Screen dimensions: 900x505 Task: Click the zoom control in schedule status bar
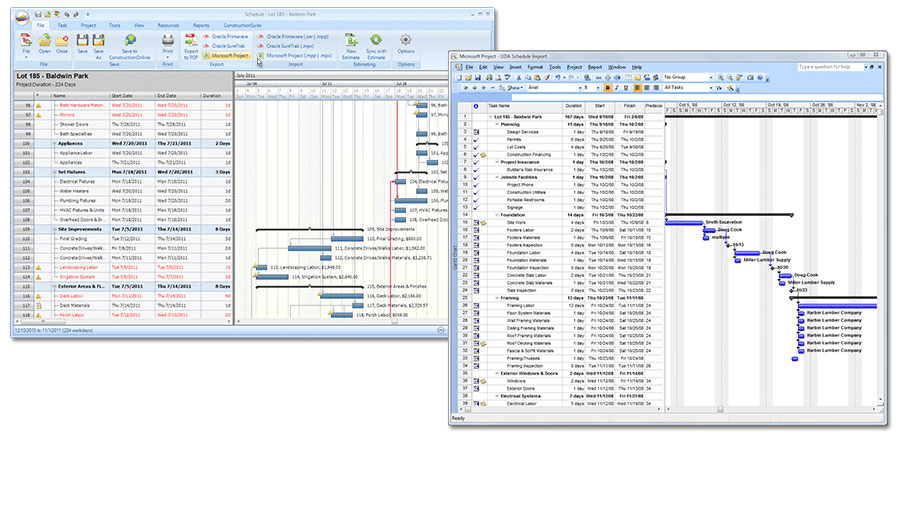pyautogui.click(x=441, y=330)
